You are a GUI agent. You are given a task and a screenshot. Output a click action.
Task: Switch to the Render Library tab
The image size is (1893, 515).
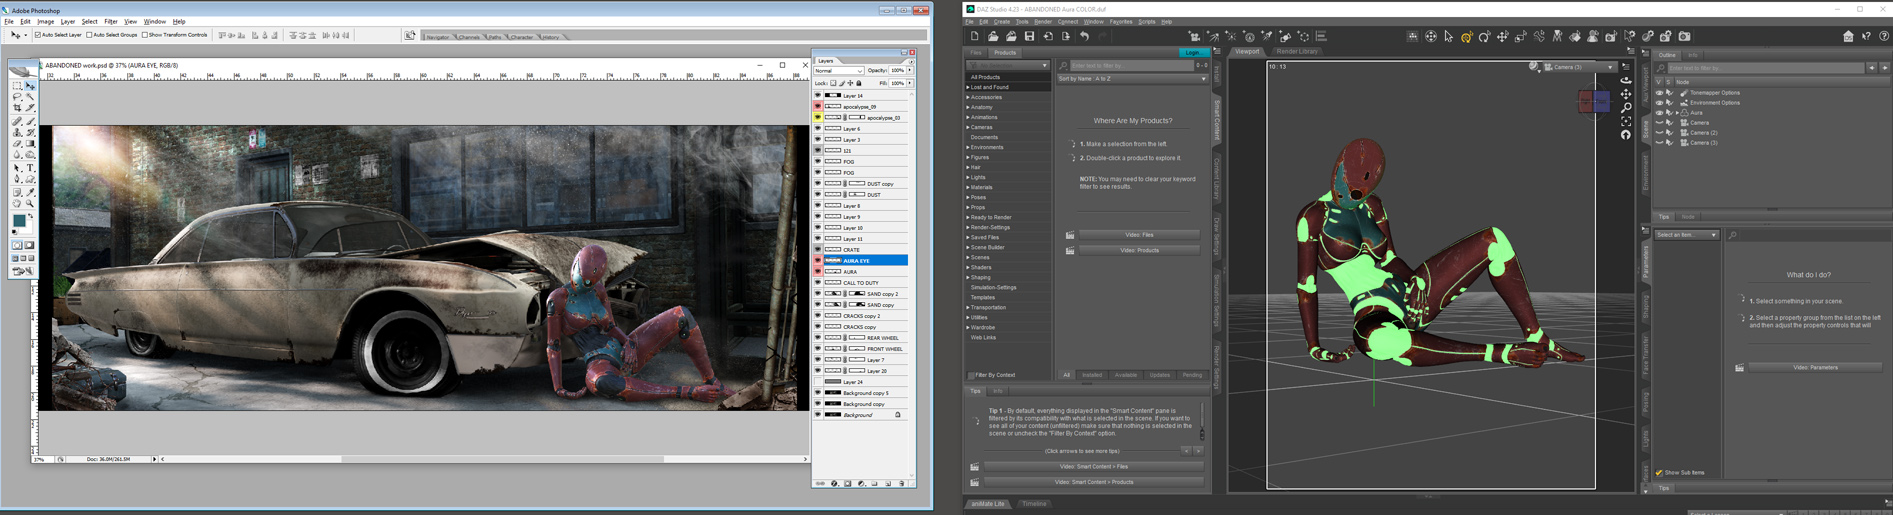point(1297,52)
